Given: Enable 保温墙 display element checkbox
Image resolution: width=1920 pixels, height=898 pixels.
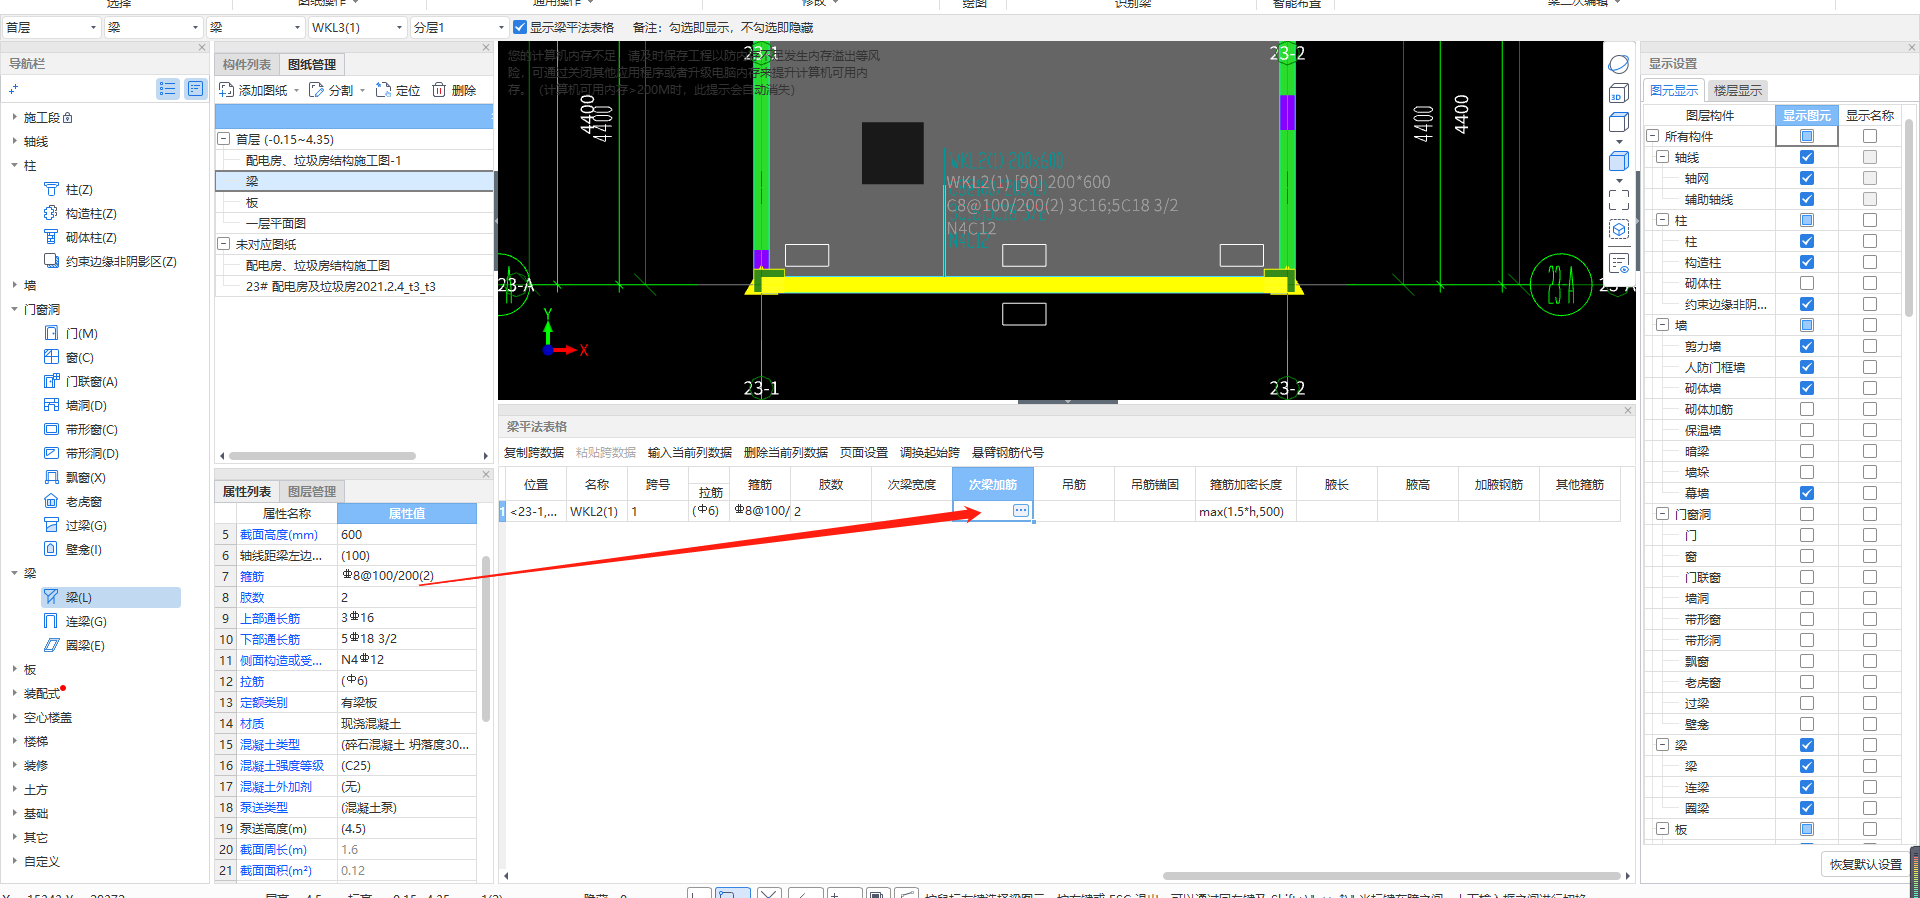Looking at the screenshot, I should (x=1806, y=430).
